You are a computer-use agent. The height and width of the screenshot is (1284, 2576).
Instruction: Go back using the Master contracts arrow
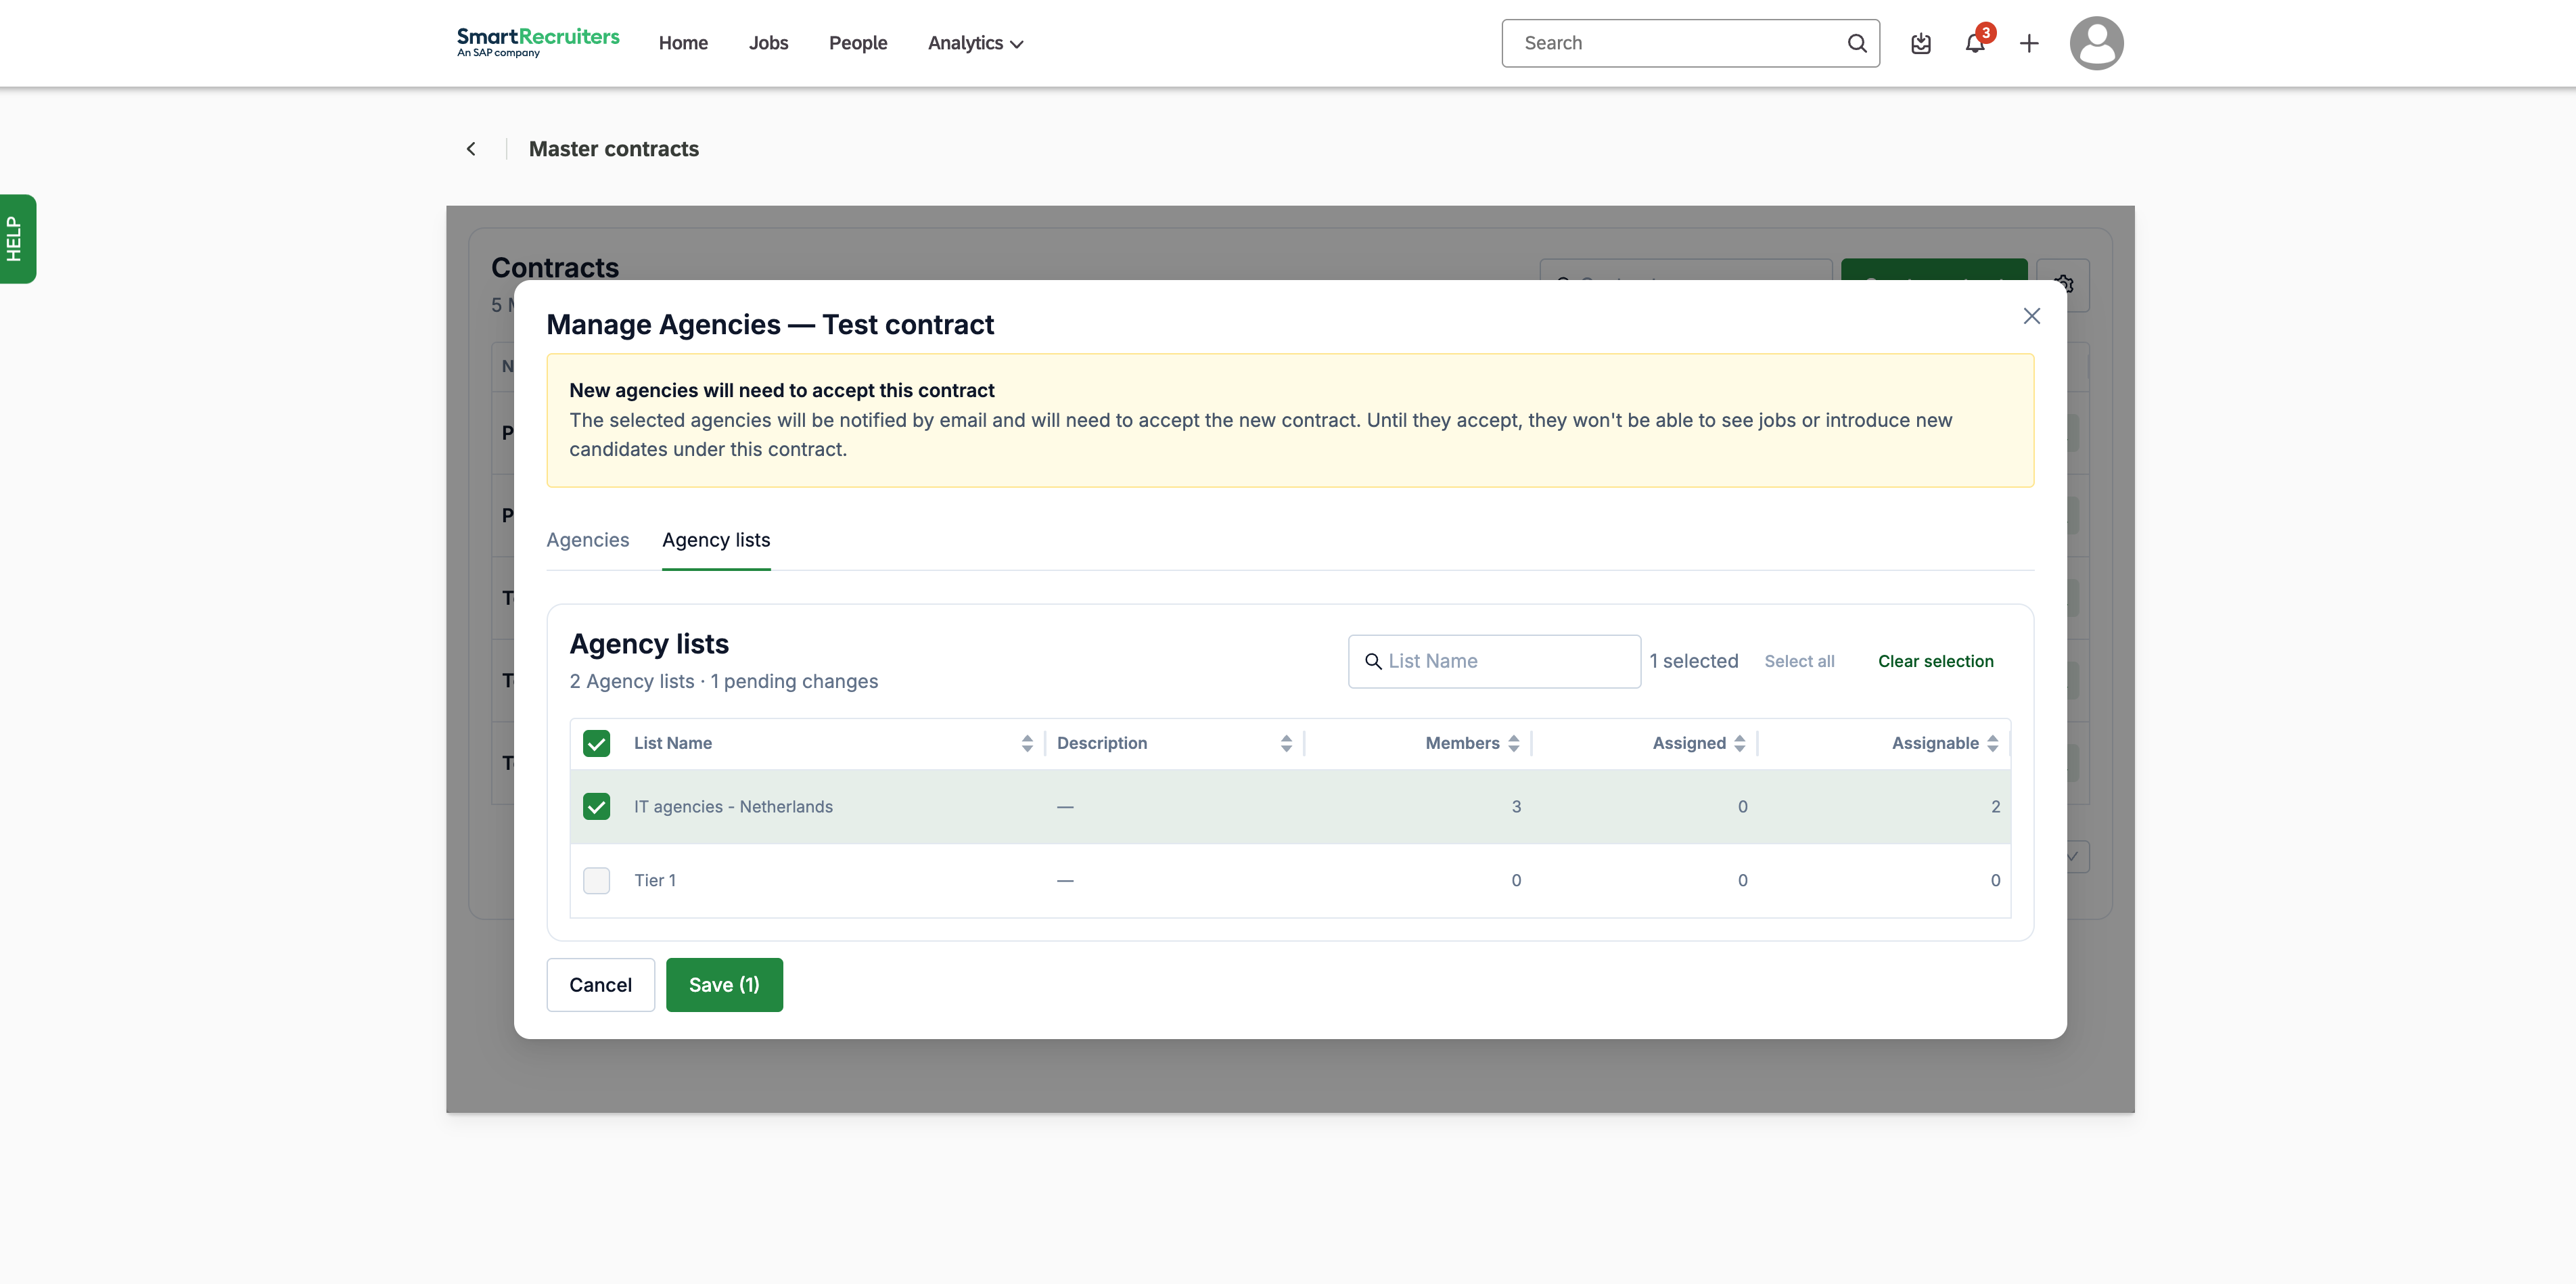[x=471, y=149]
